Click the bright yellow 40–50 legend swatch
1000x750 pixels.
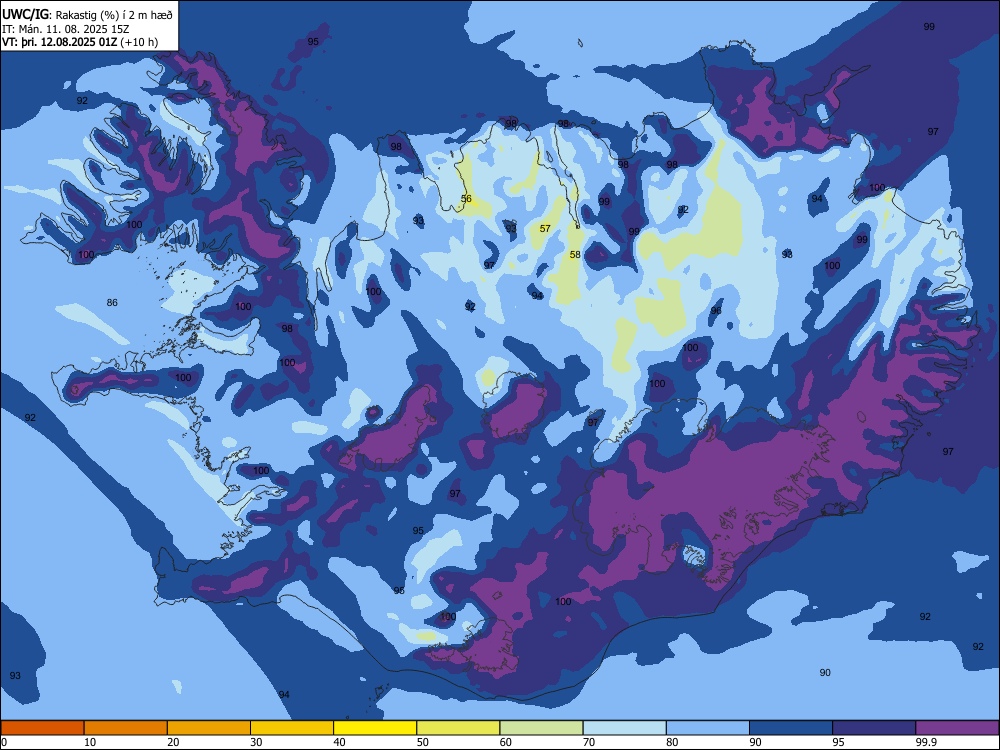(x=375, y=728)
